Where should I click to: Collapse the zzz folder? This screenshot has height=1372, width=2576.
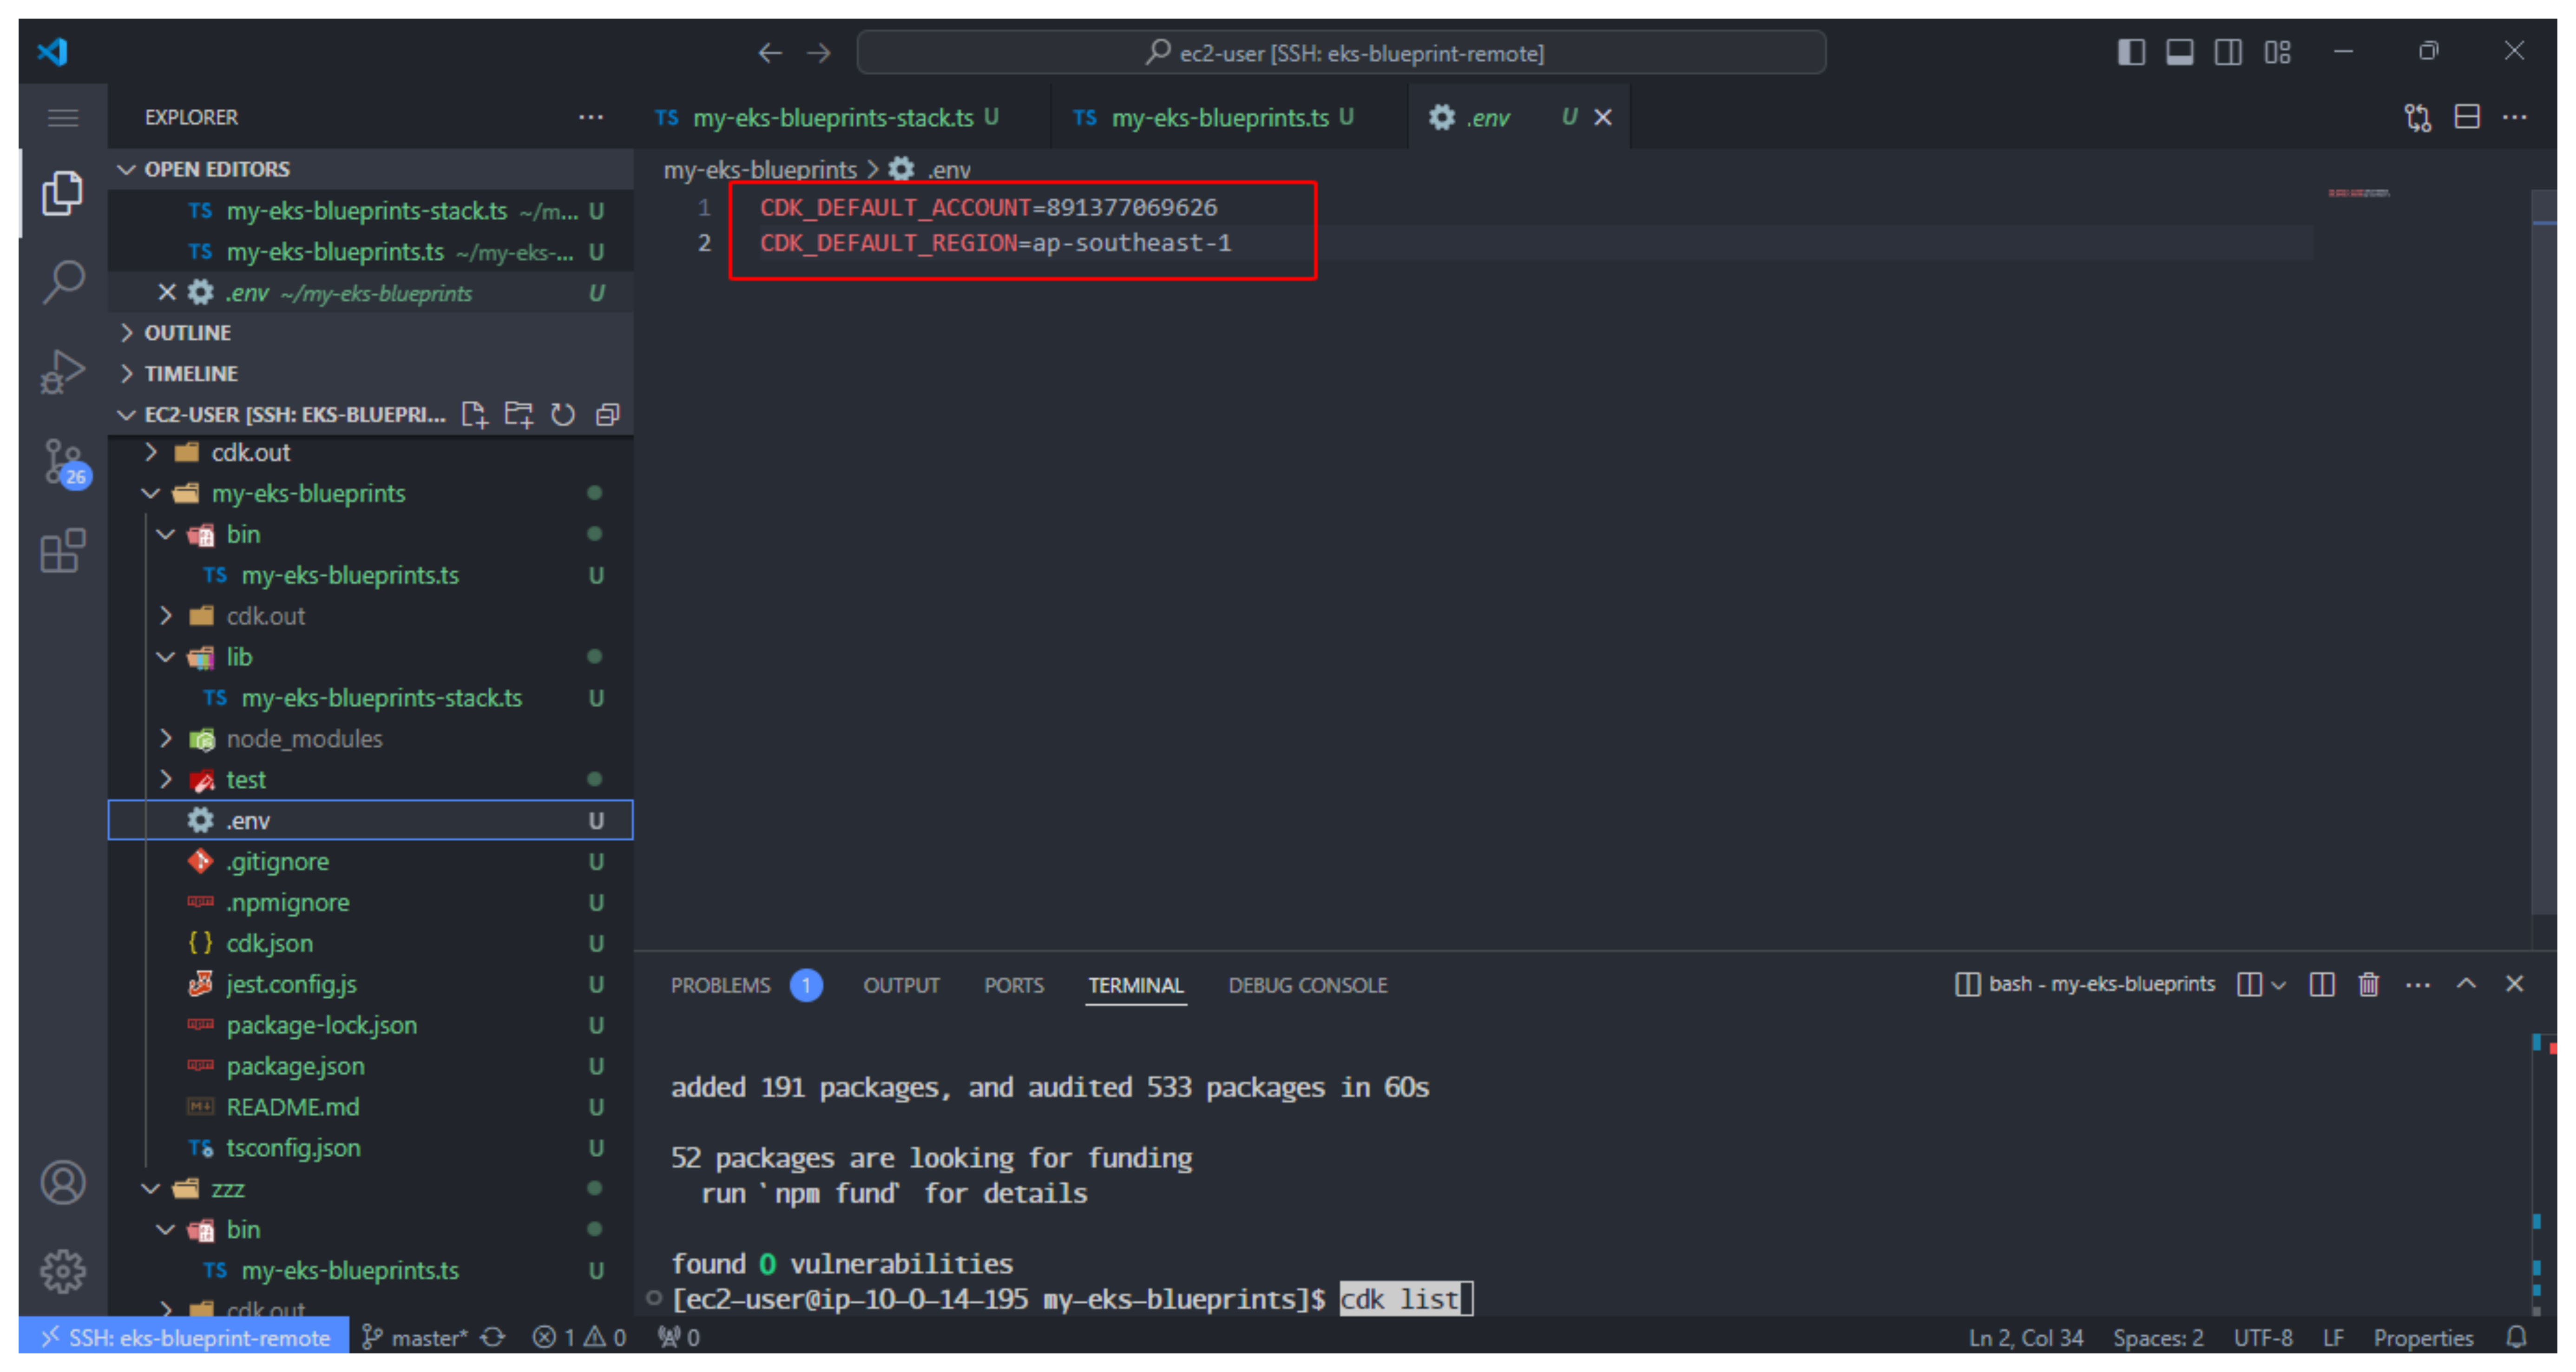tap(370, 1190)
